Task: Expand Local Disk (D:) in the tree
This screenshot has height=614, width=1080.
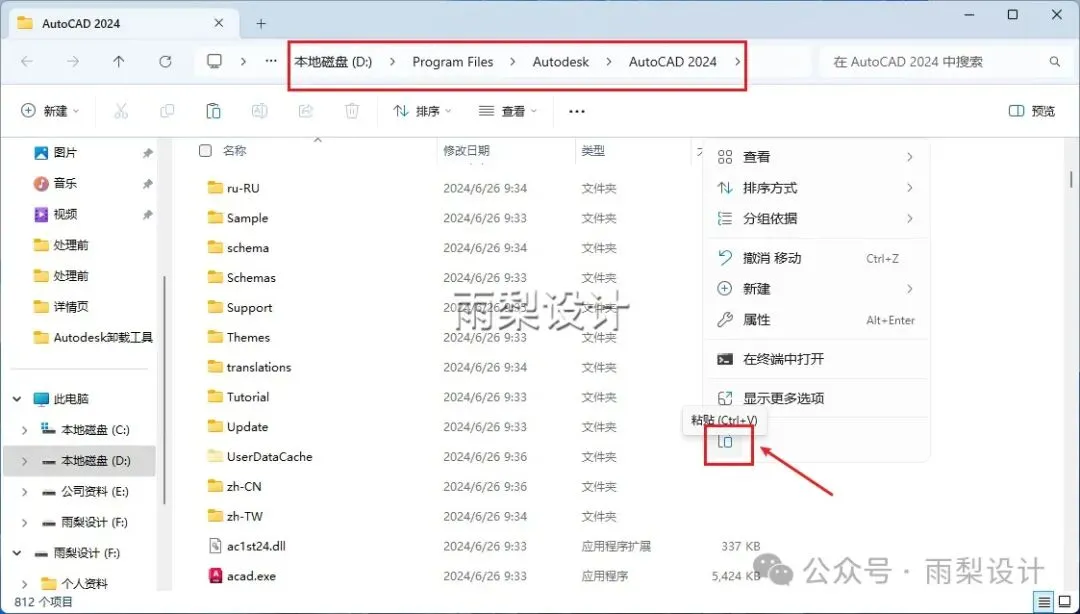Action: [25, 461]
